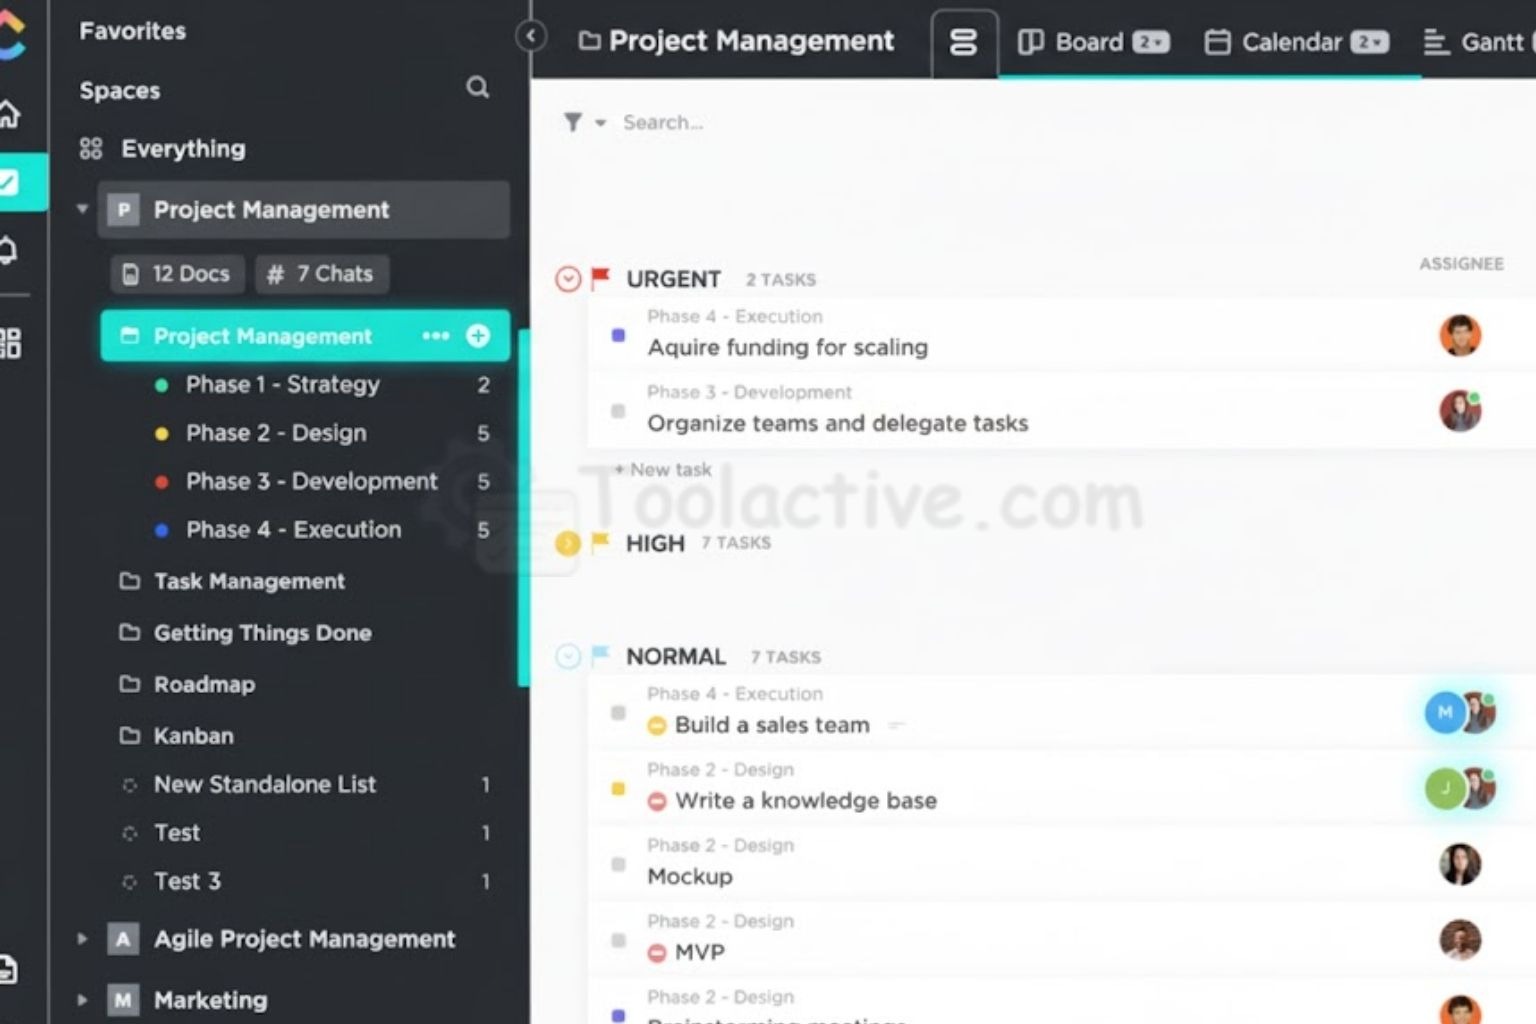Image resolution: width=1536 pixels, height=1024 pixels.
Task: Click the search magnifier next to Spaces
Action: click(478, 89)
